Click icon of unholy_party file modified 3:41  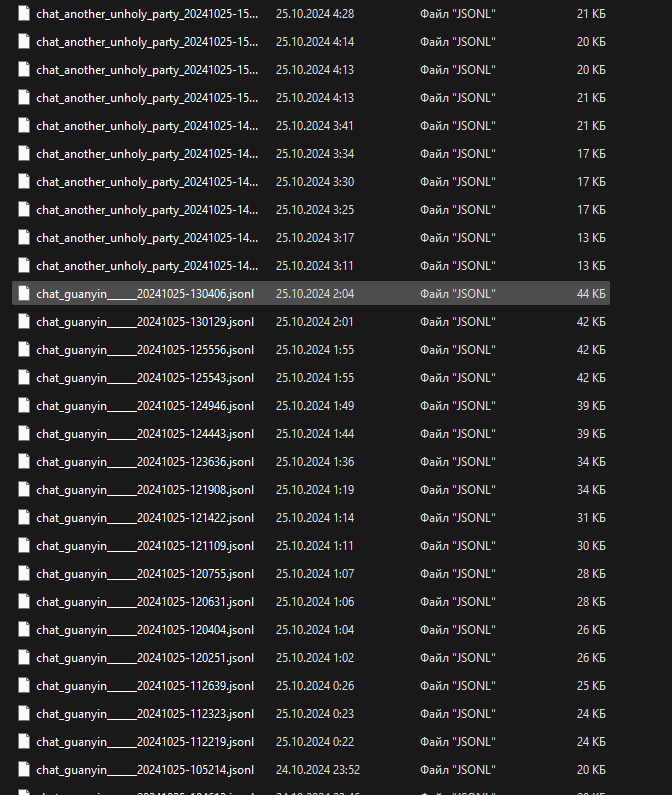(25, 126)
